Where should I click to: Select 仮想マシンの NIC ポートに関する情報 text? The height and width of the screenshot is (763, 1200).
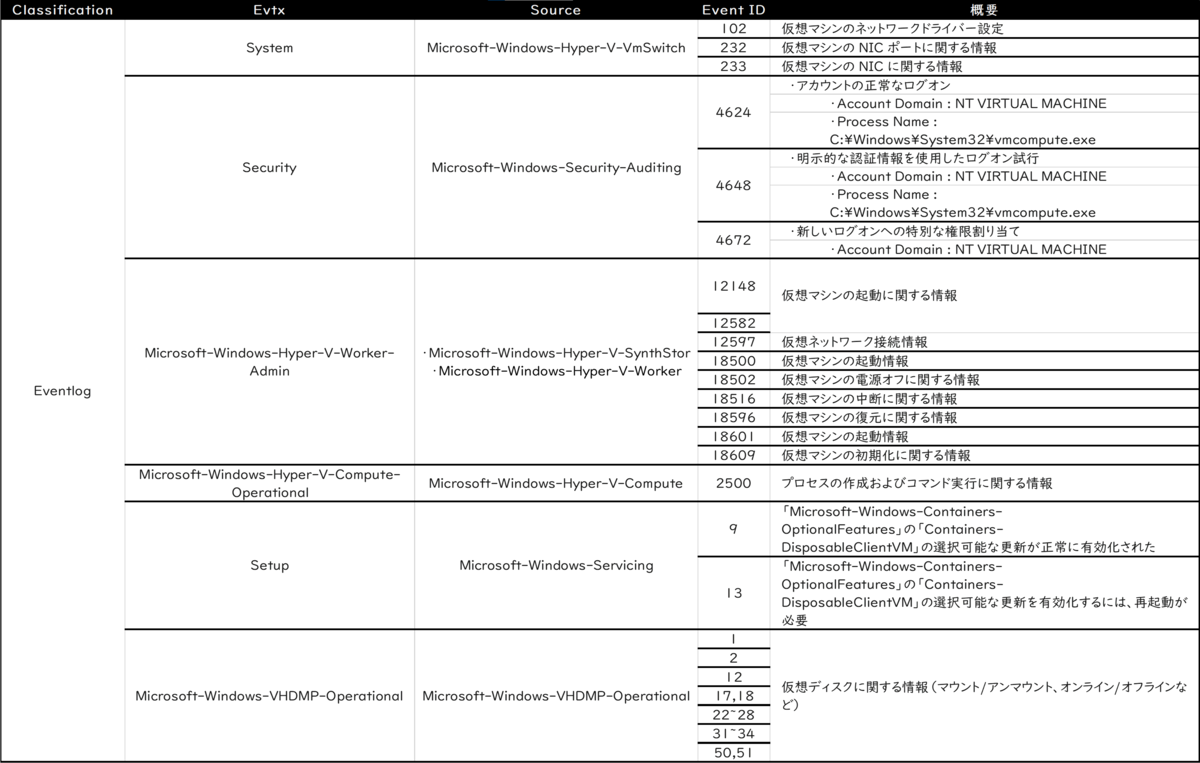click(888, 47)
